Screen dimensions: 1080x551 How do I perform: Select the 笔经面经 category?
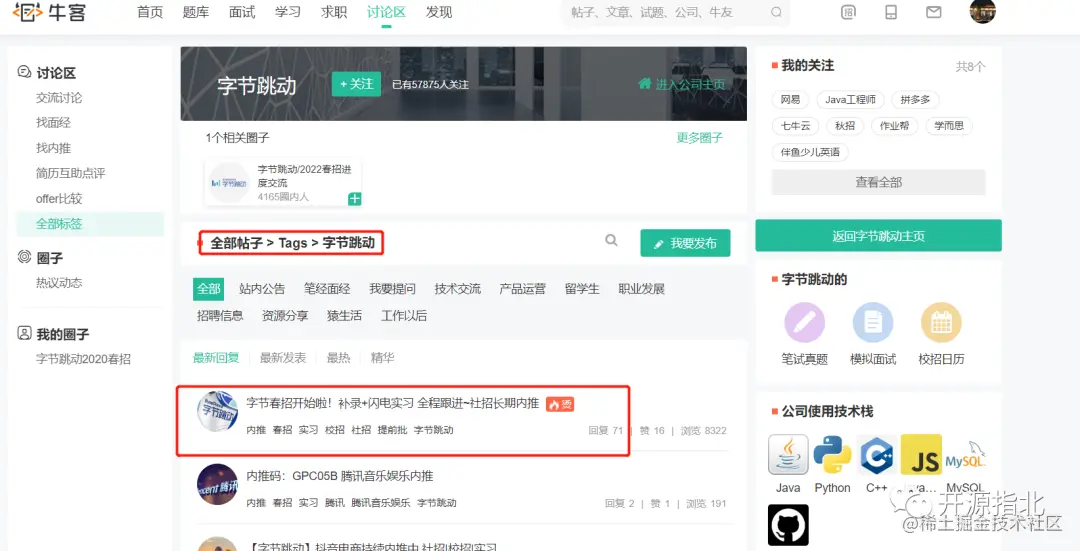pyautogui.click(x=327, y=289)
